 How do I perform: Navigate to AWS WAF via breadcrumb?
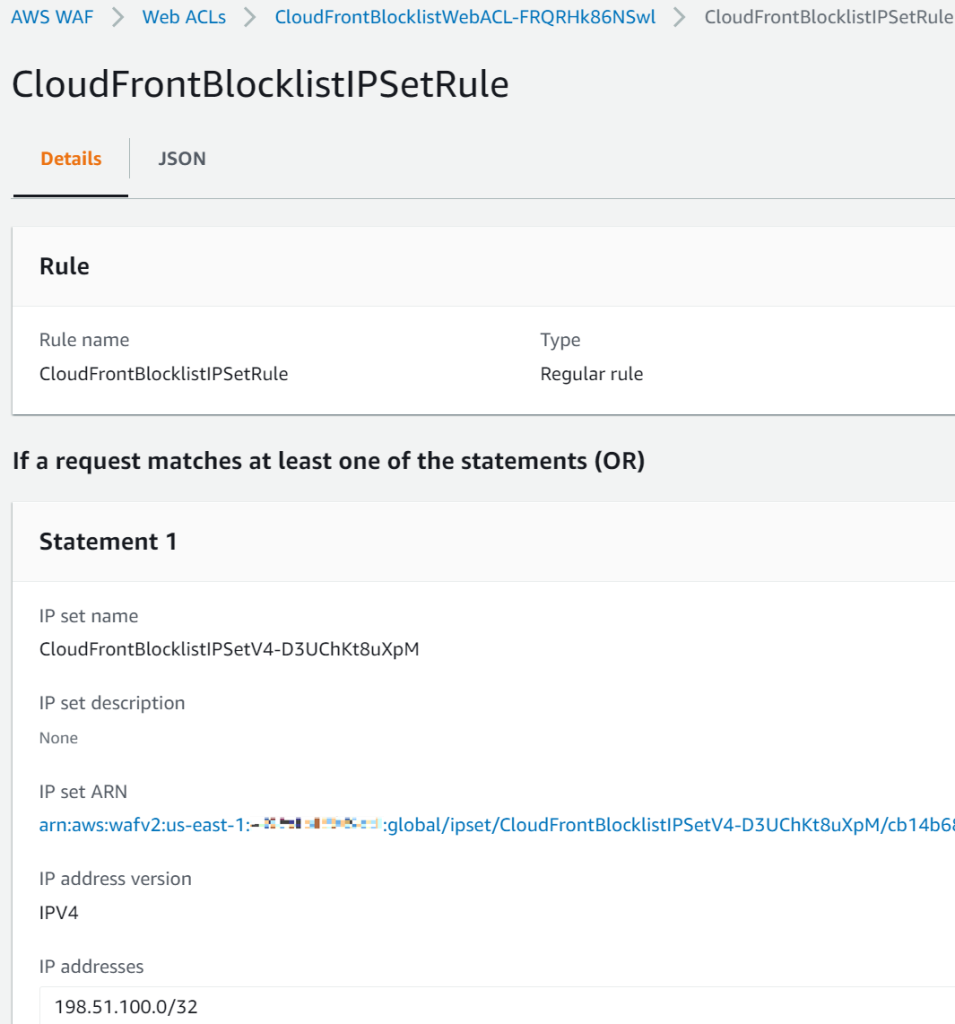pyautogui.click(x=52, y=17)
